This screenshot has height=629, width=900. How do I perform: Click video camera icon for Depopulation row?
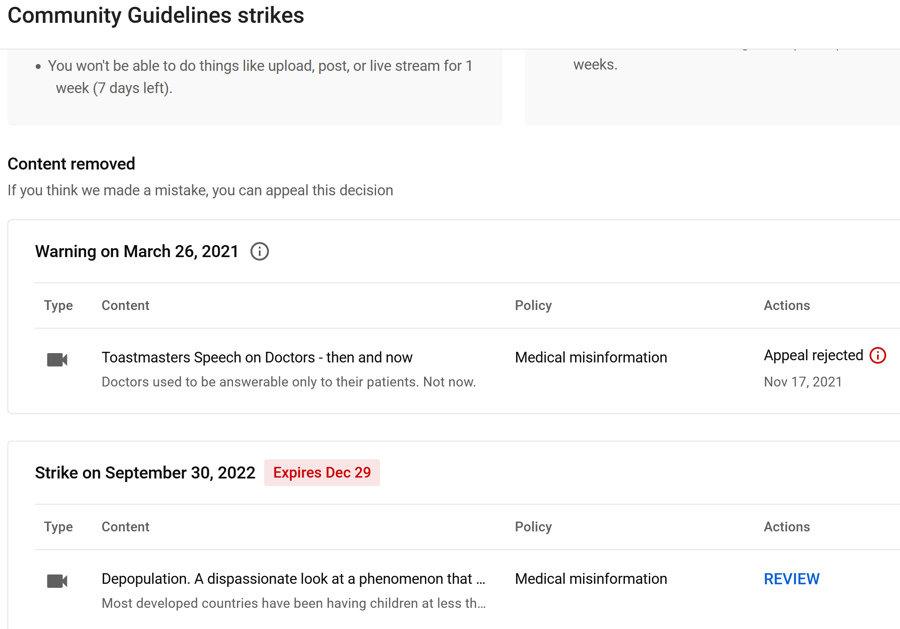pyautogui.click(x=57, y=581)
